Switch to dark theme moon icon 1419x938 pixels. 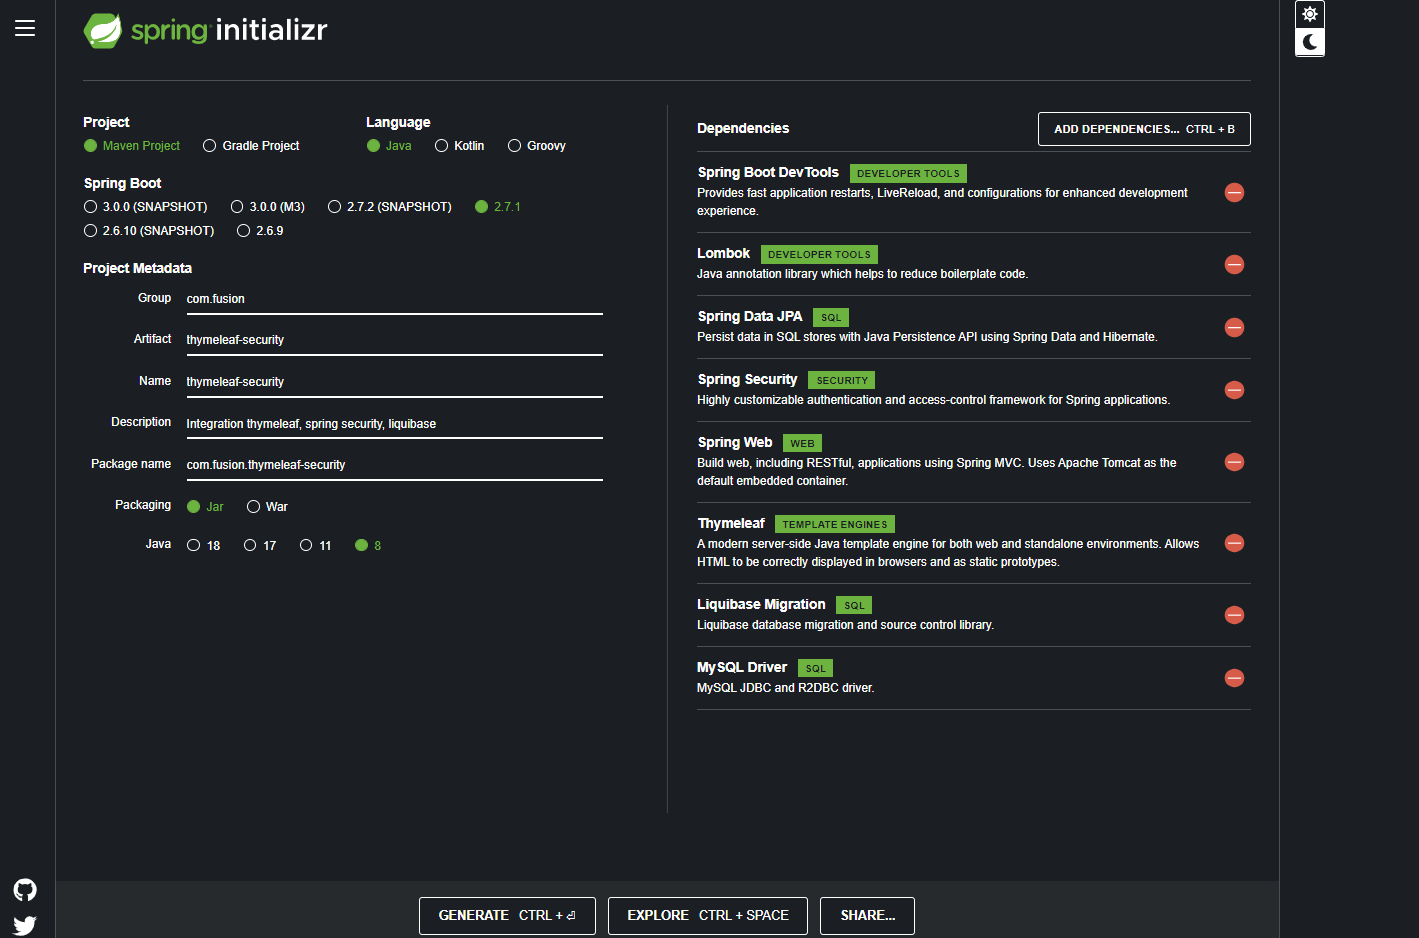coord(1310,42)
